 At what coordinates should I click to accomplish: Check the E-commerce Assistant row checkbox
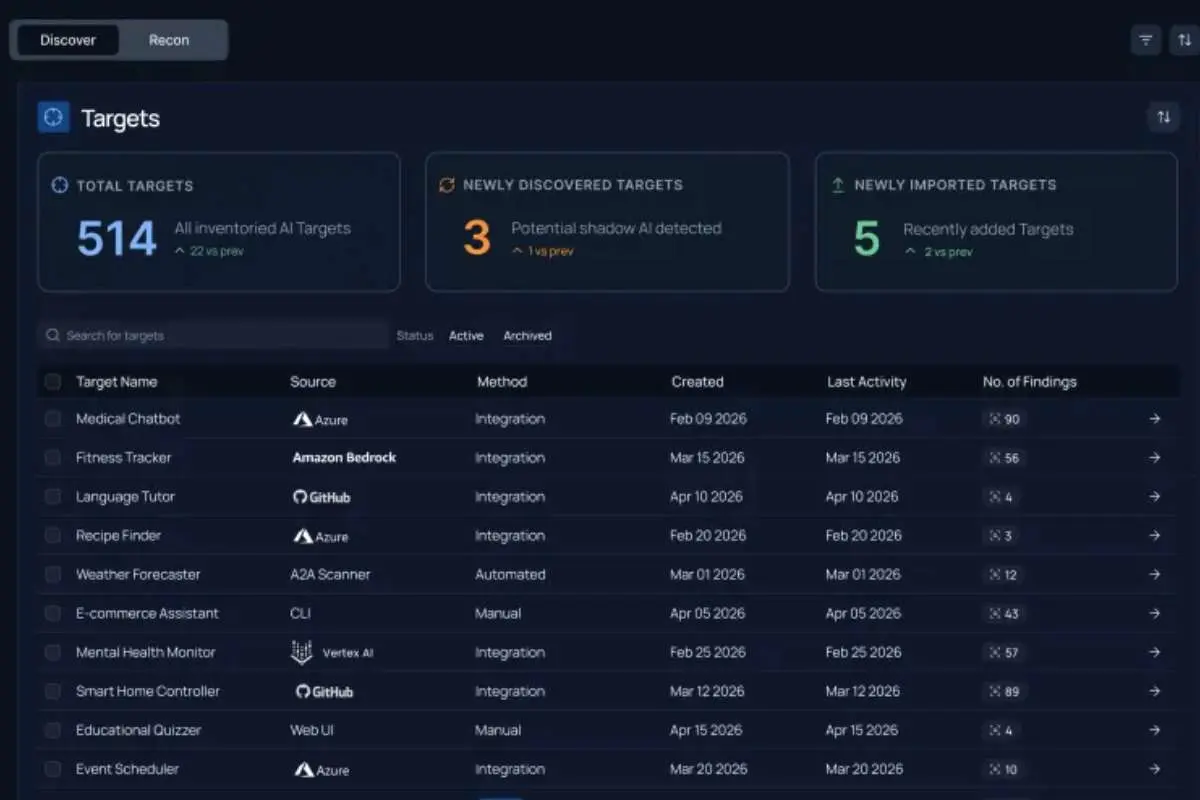point(53,614)
